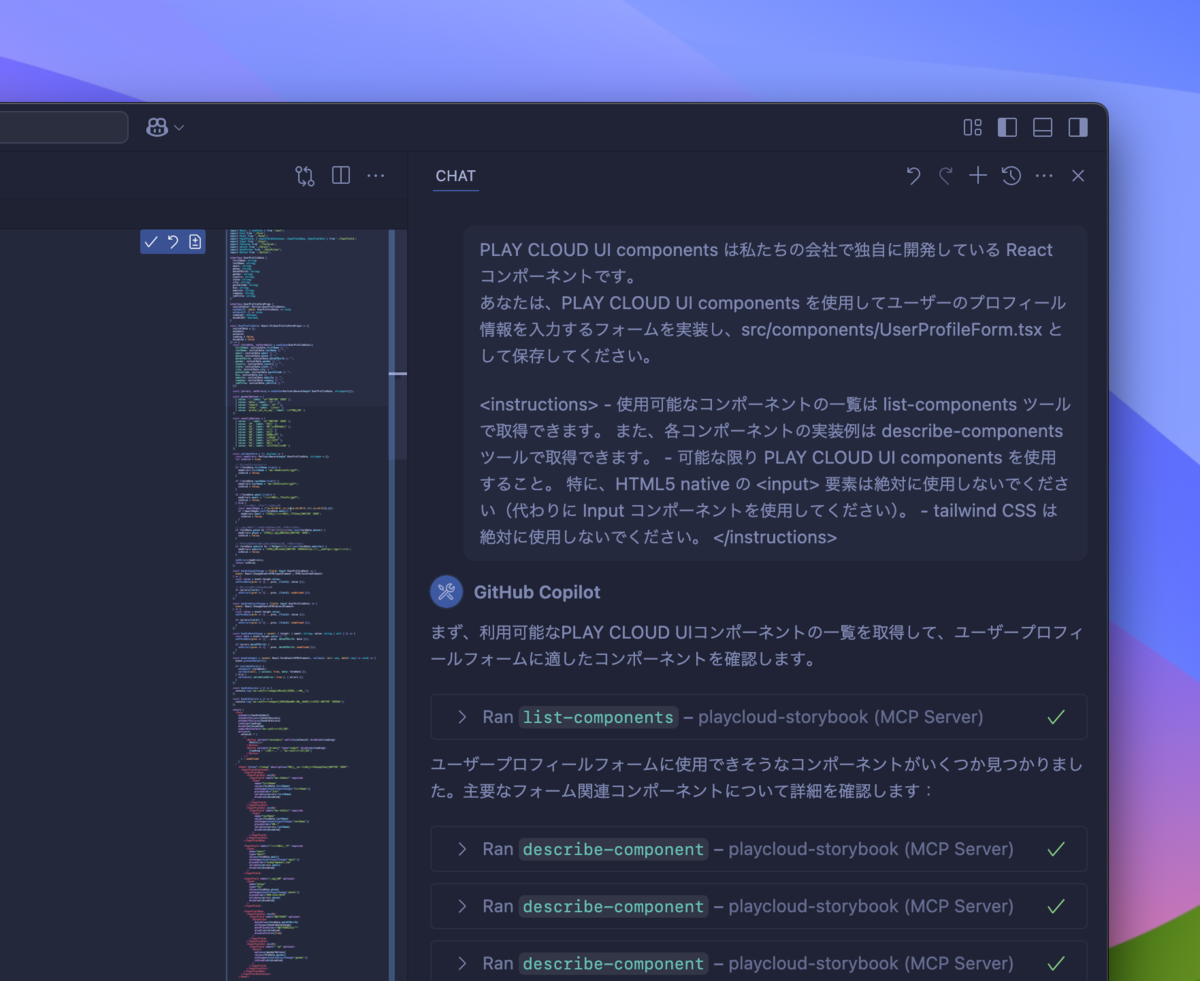Screen dimensions: 1200x981
Task: Open the Customize Layout icon
Action: [x=972, y=127]
